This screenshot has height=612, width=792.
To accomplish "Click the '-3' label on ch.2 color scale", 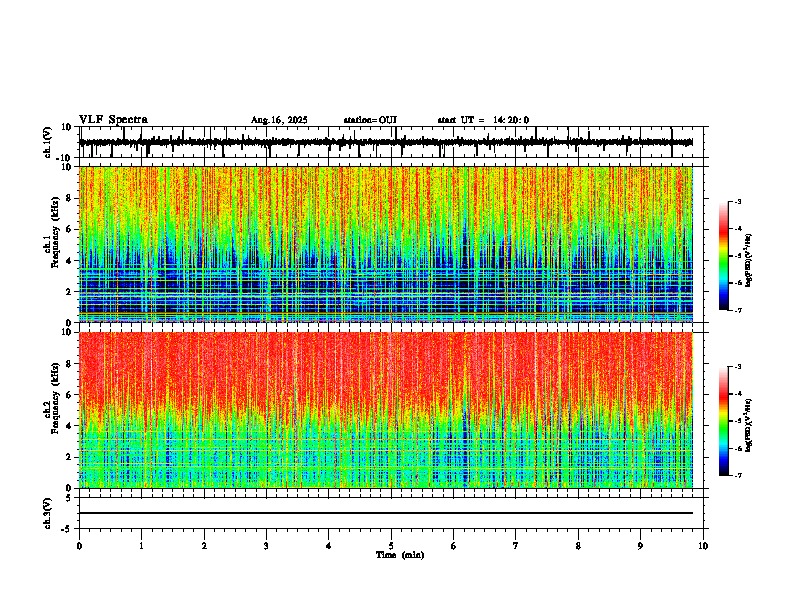I will point(738,367).
